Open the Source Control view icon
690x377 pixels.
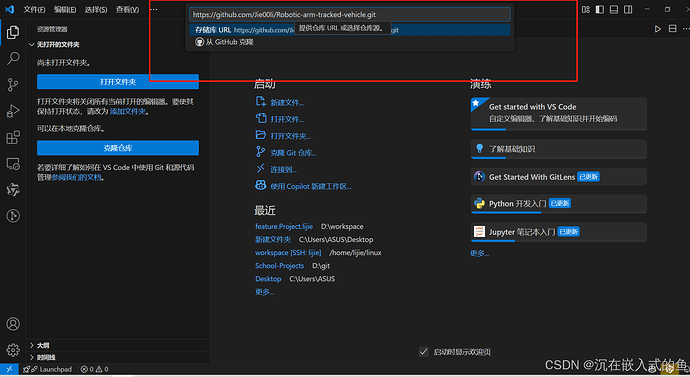point(13,84)
